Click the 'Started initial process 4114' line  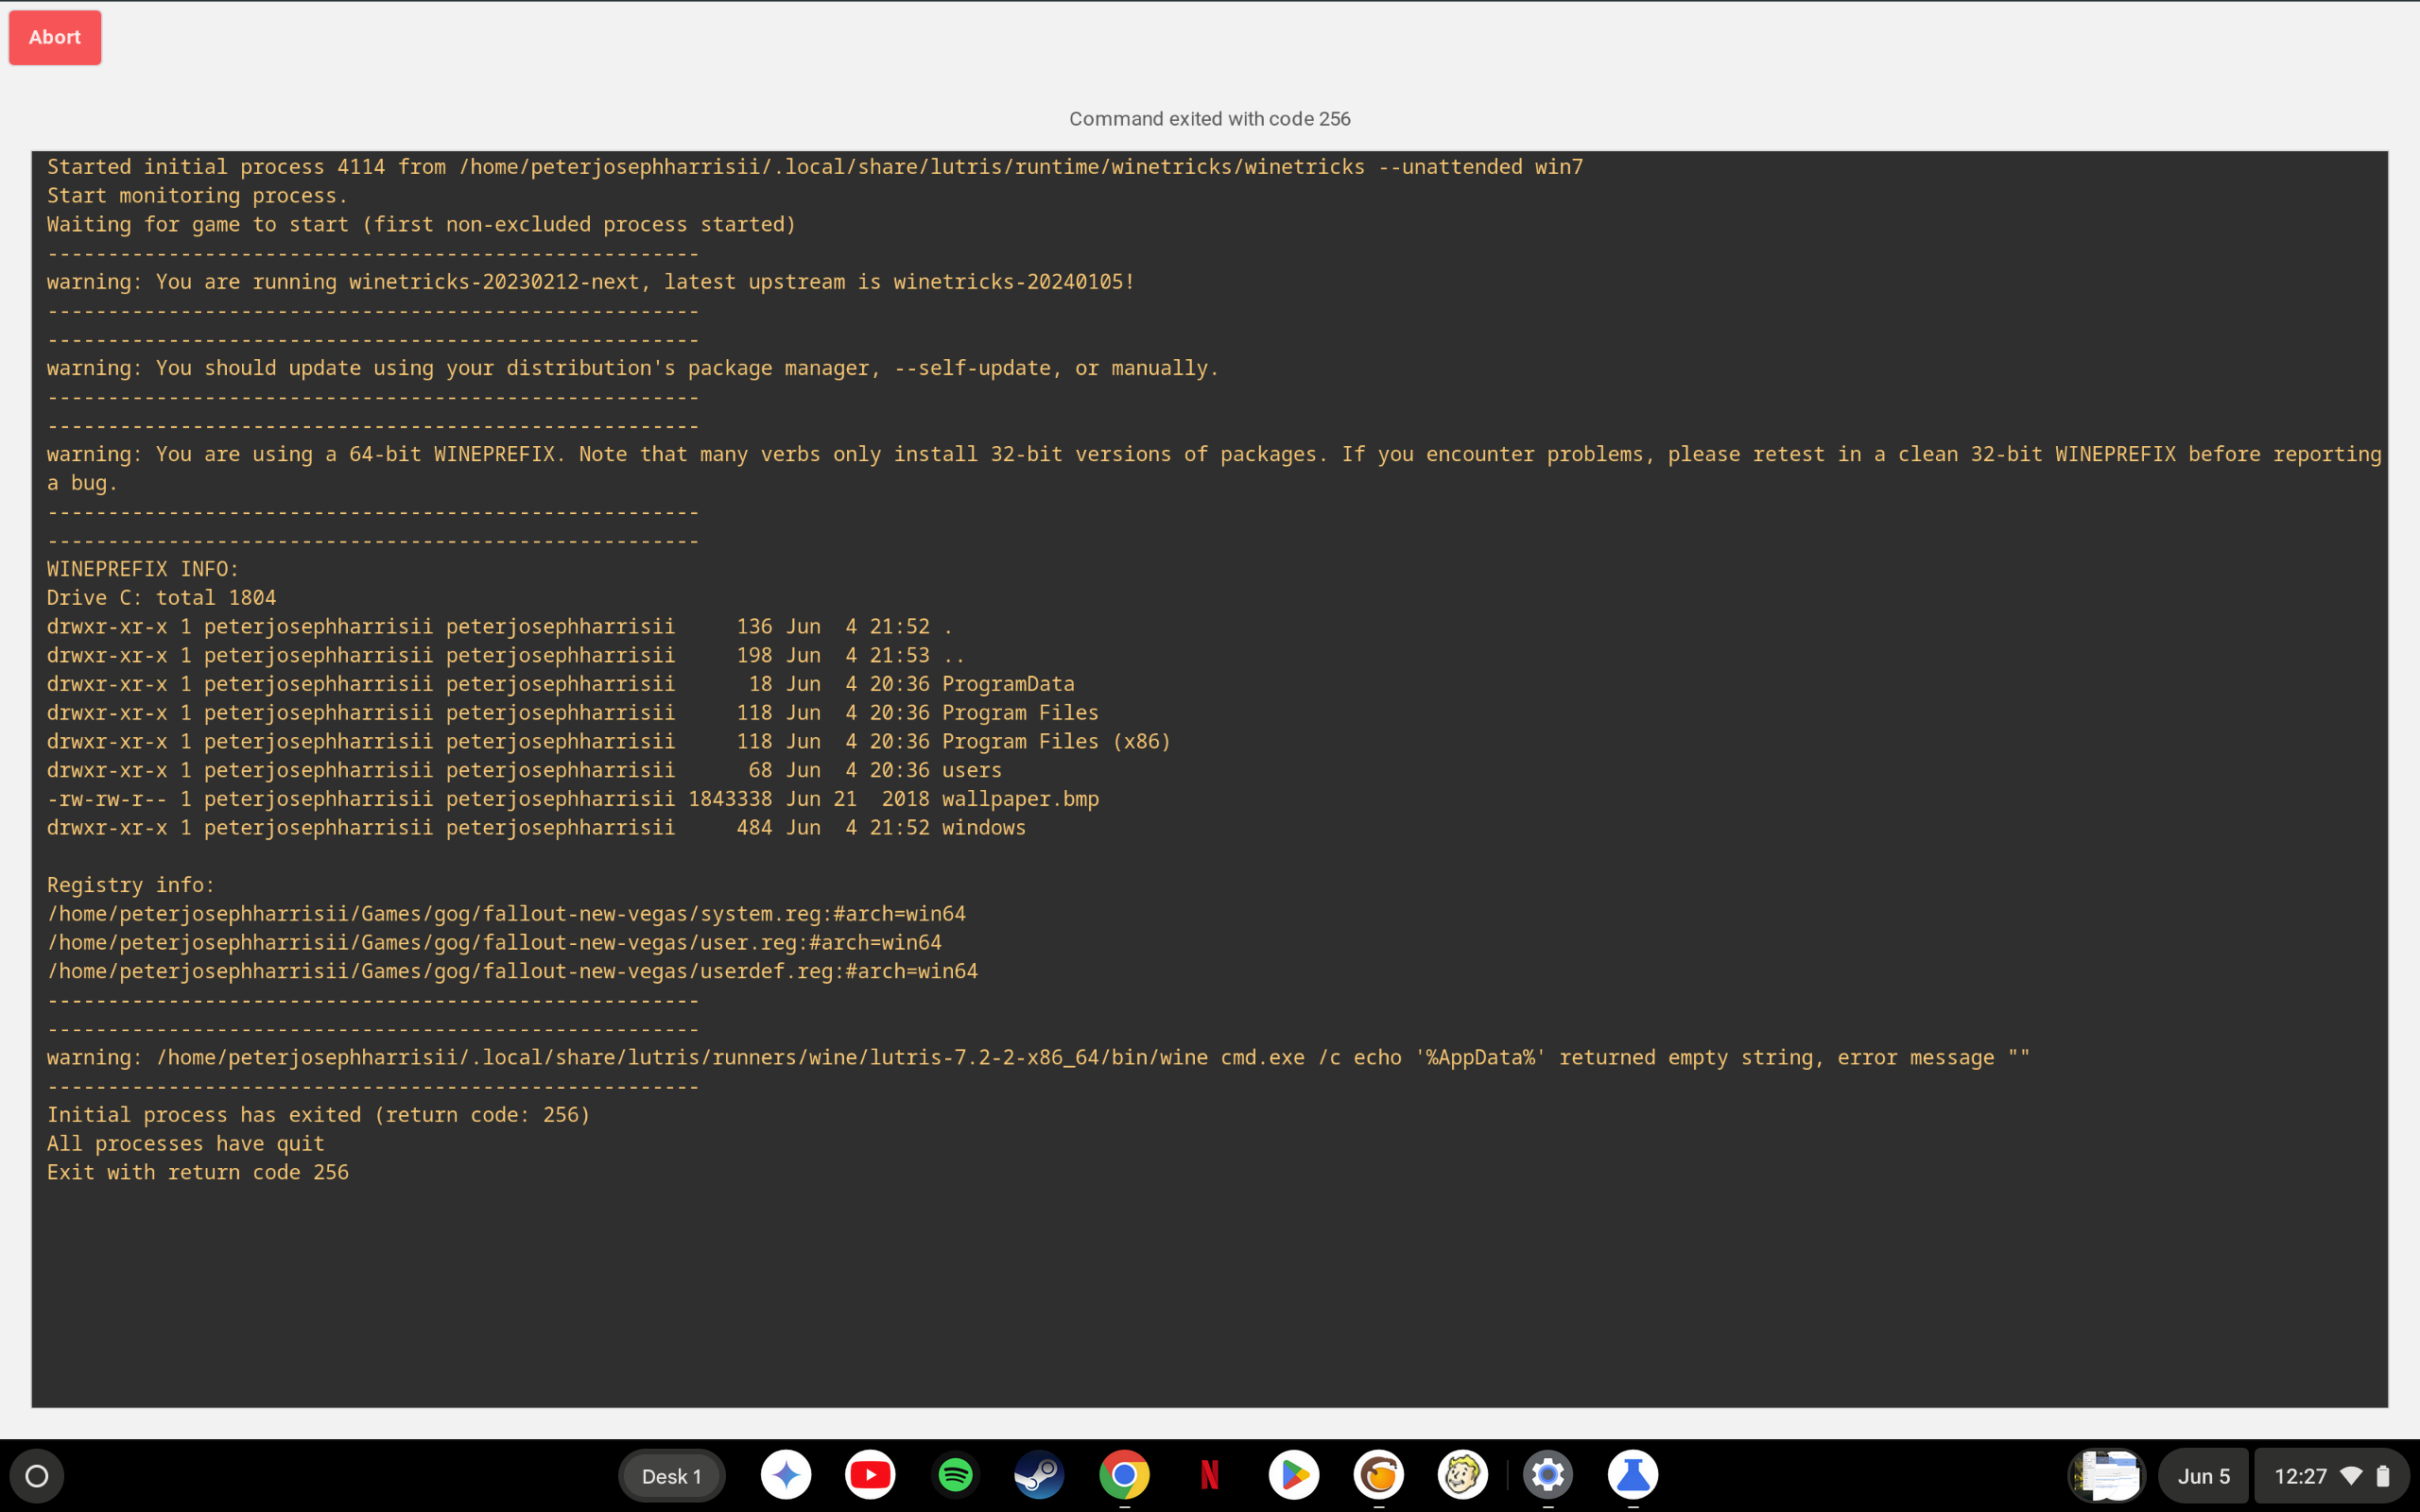pyautogui.click(x=815, y=167)
